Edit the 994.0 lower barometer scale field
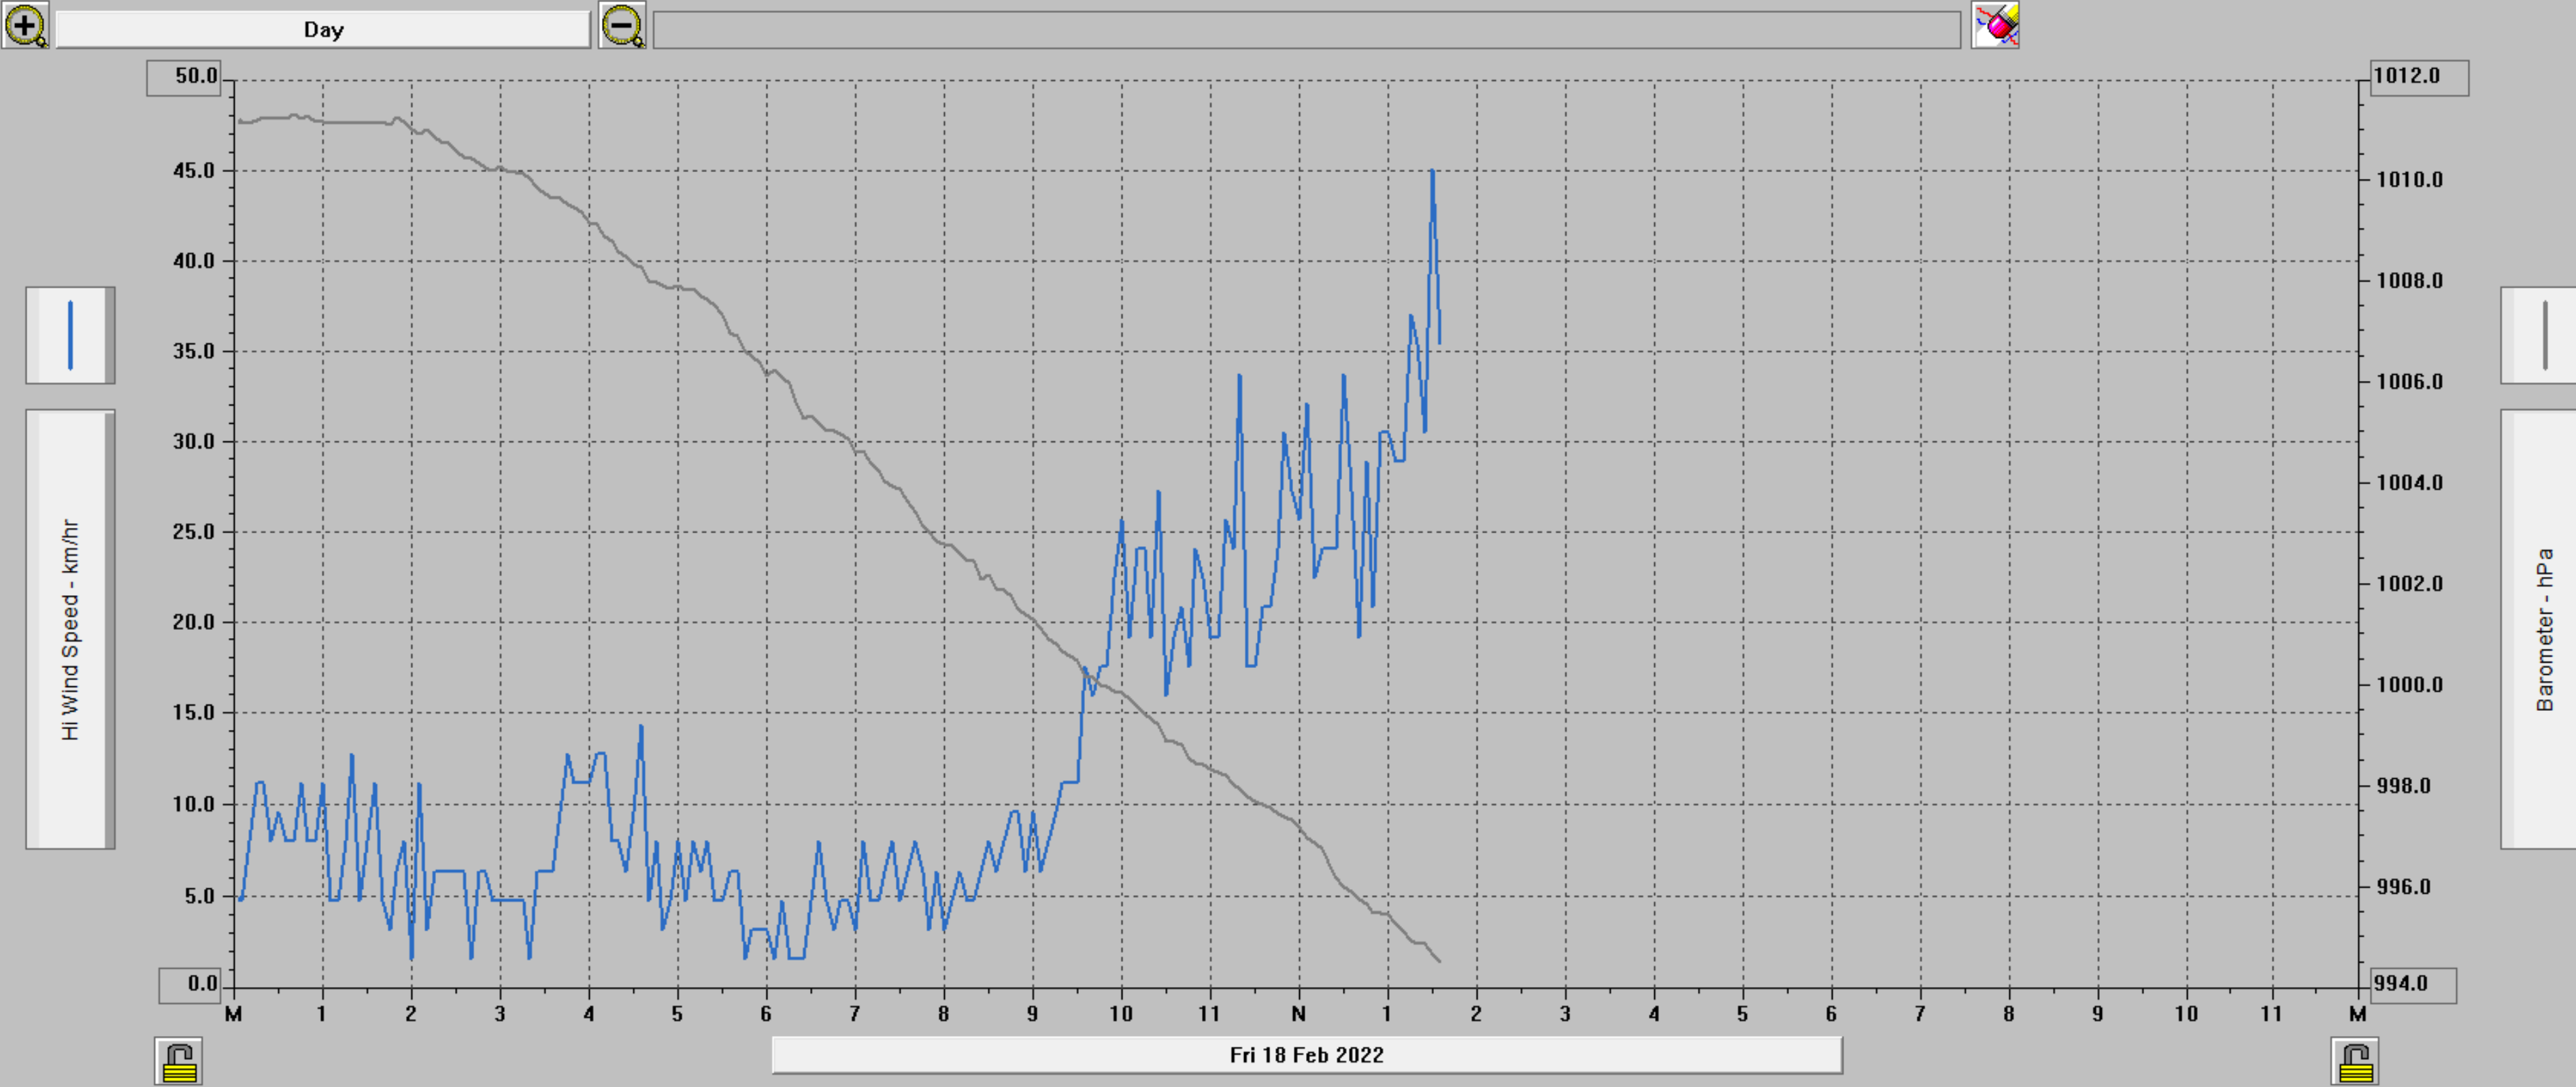The height and width of the screenshot is (1087, 2576). coord(2413,985)
